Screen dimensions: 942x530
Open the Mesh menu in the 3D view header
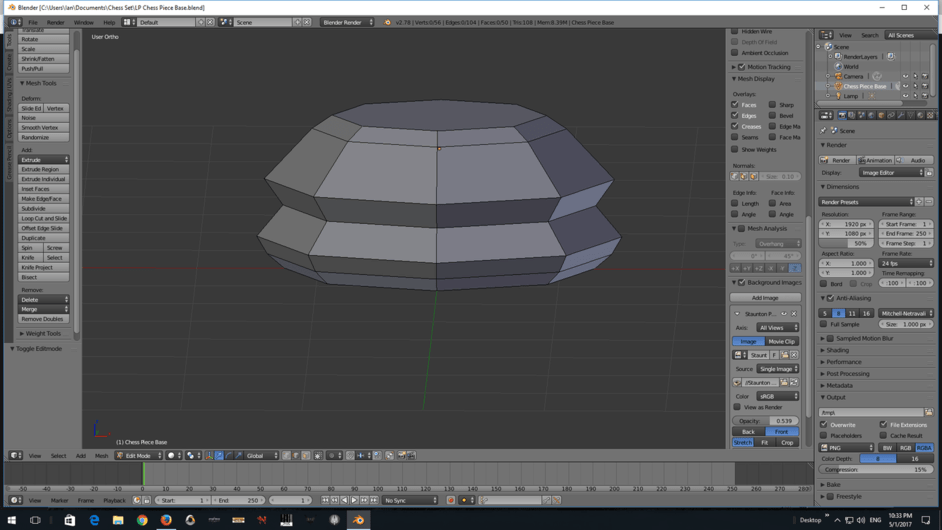(x=101, y=456)
